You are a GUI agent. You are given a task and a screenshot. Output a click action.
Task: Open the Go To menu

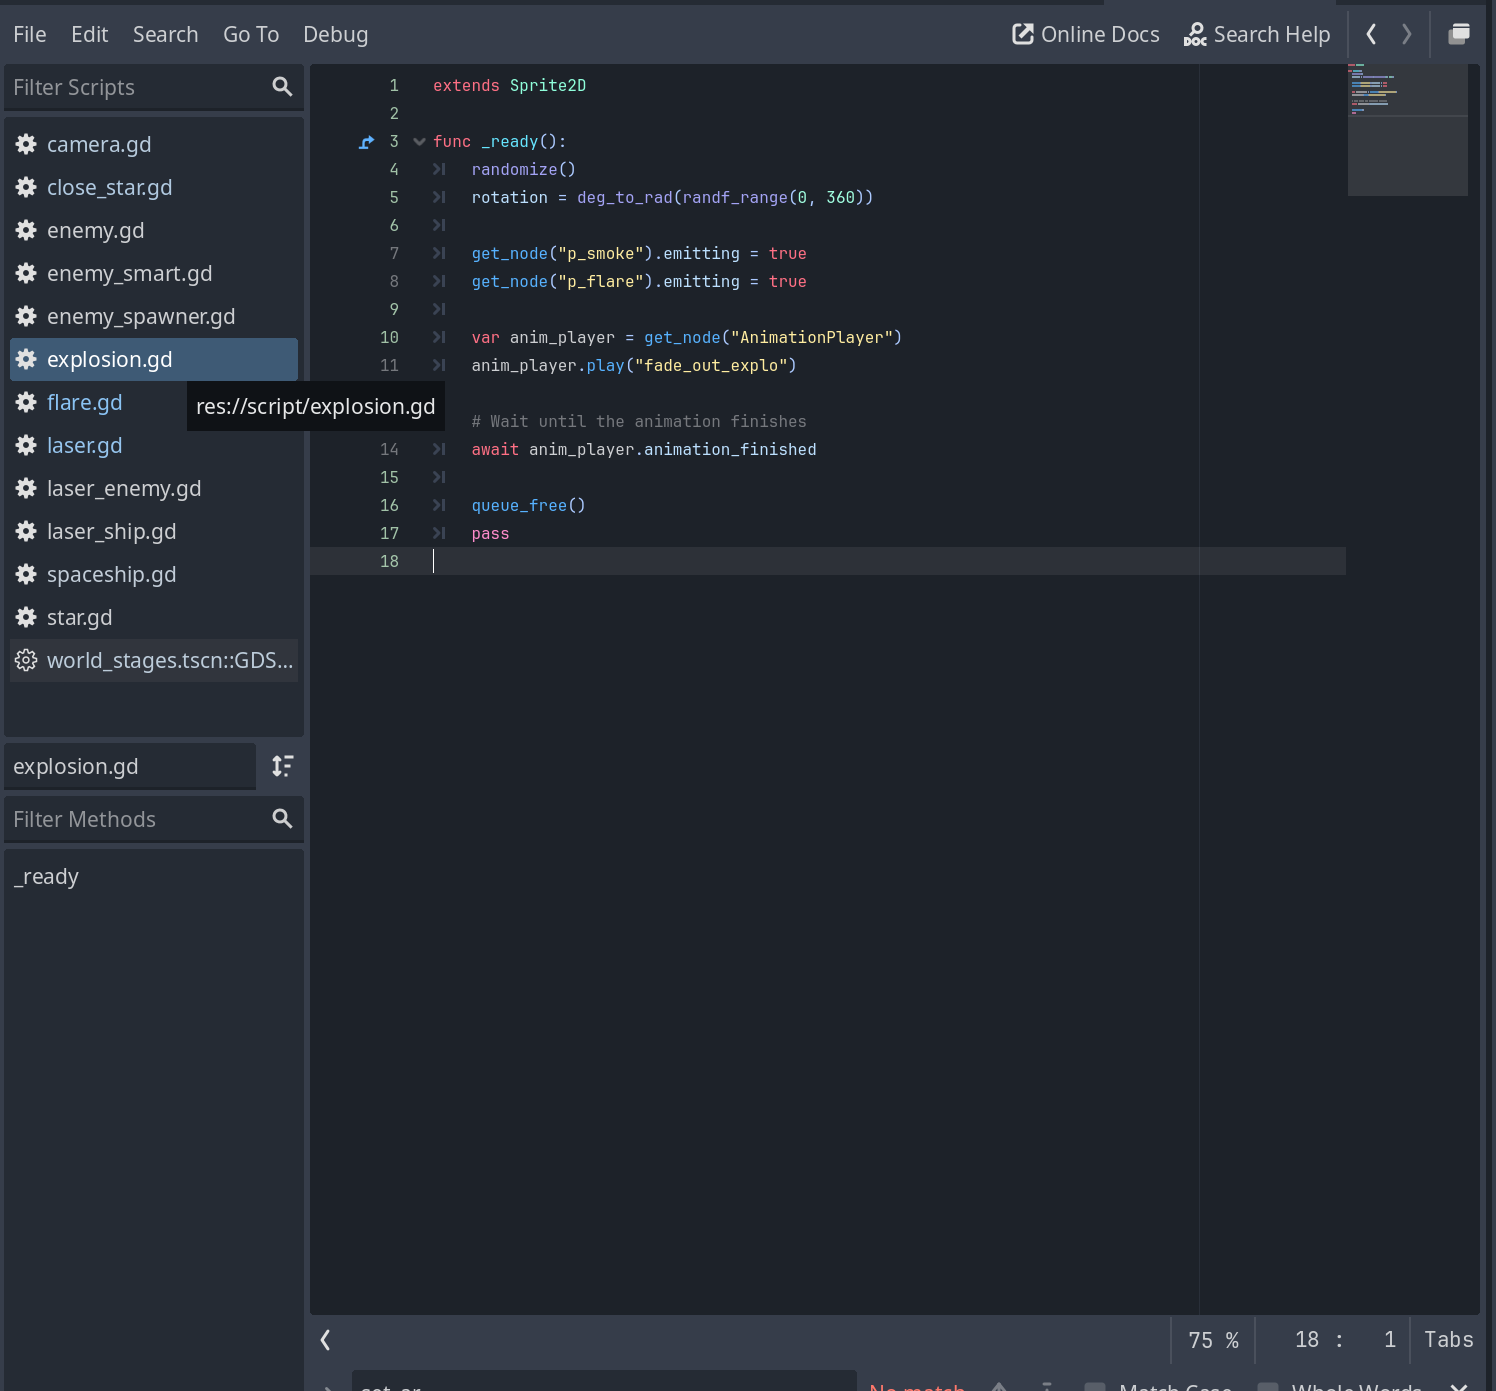251,34
